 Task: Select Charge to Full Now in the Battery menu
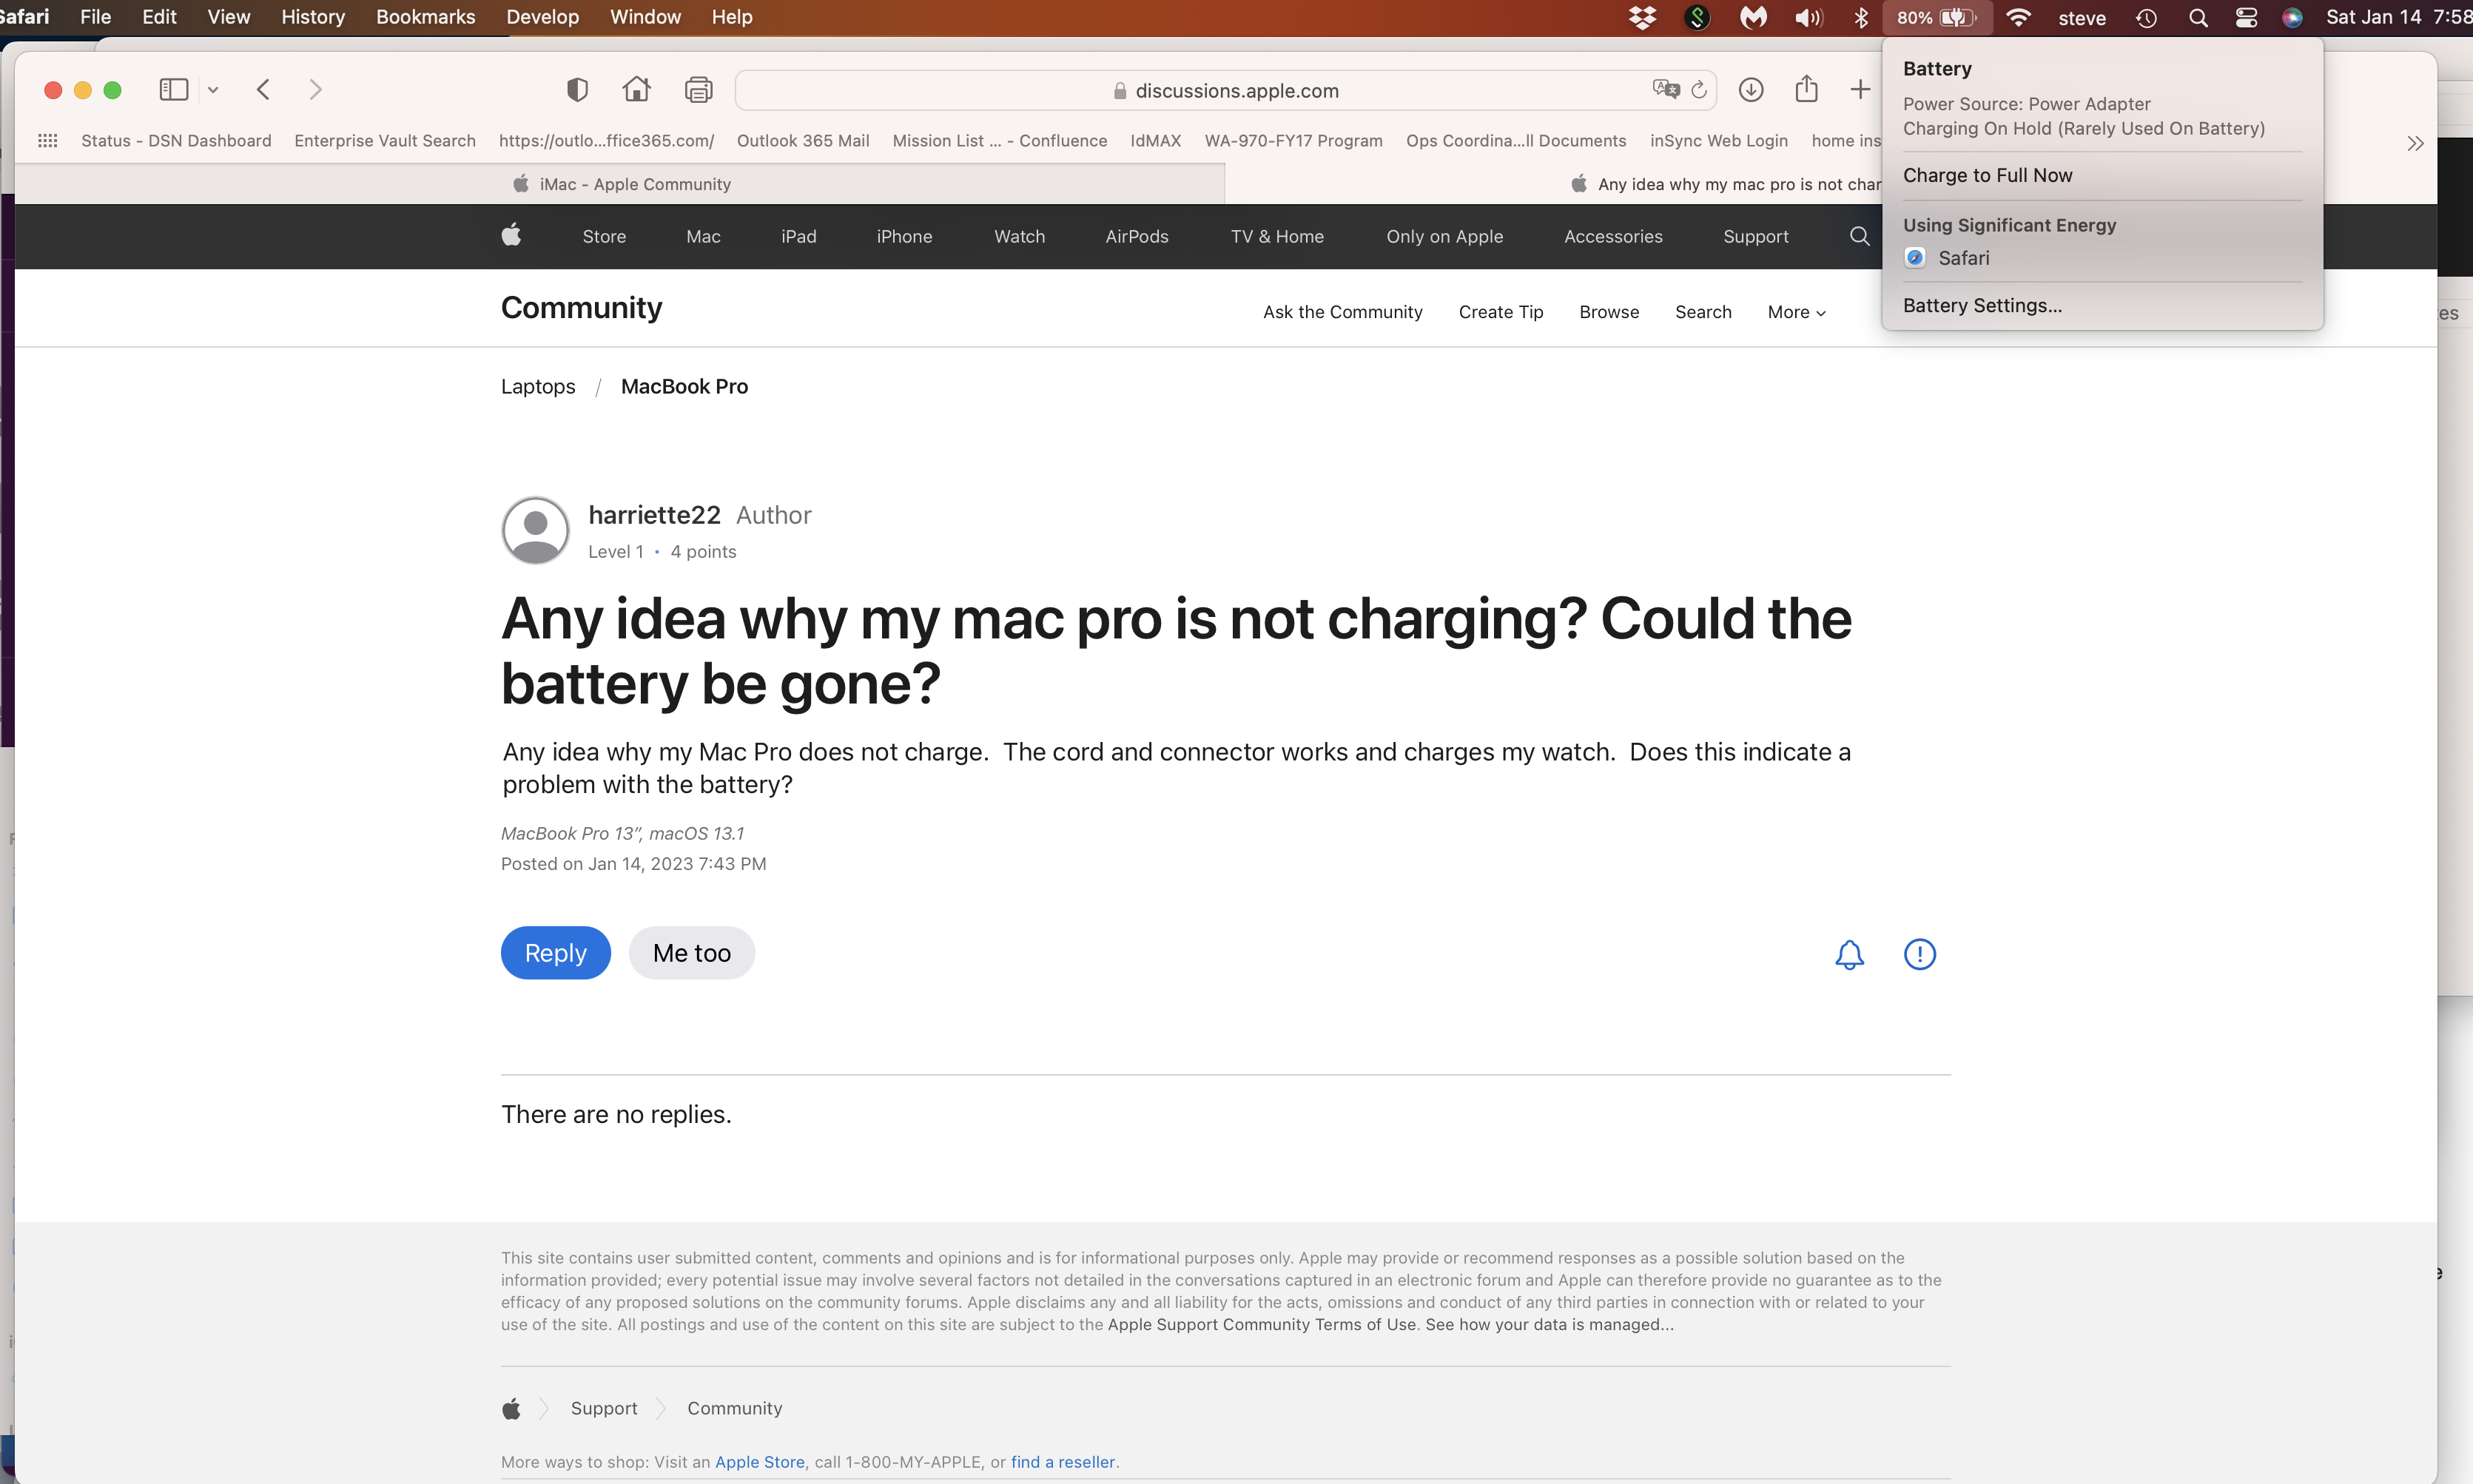(x=1987, y=174)
